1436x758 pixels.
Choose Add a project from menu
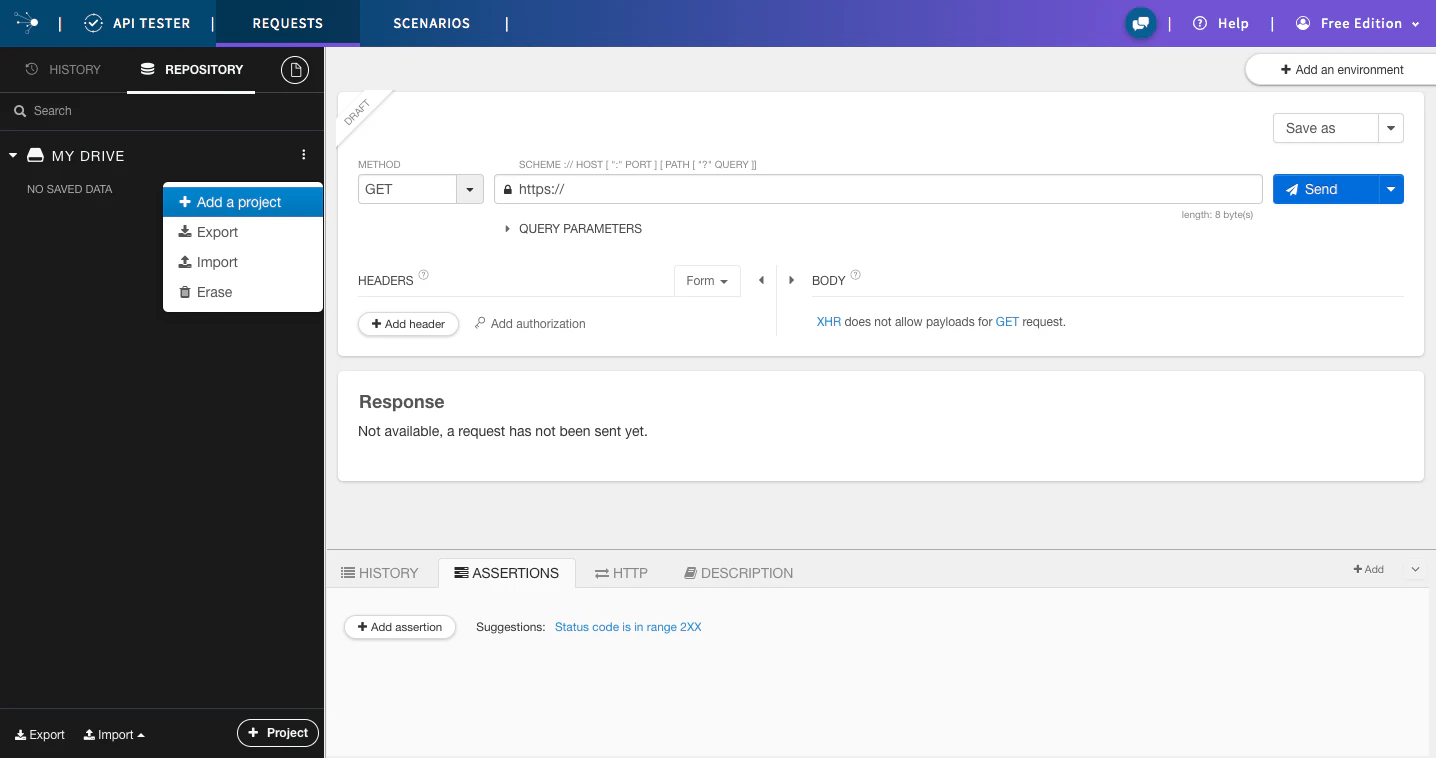pyautogui.click(x=243, y=202)
